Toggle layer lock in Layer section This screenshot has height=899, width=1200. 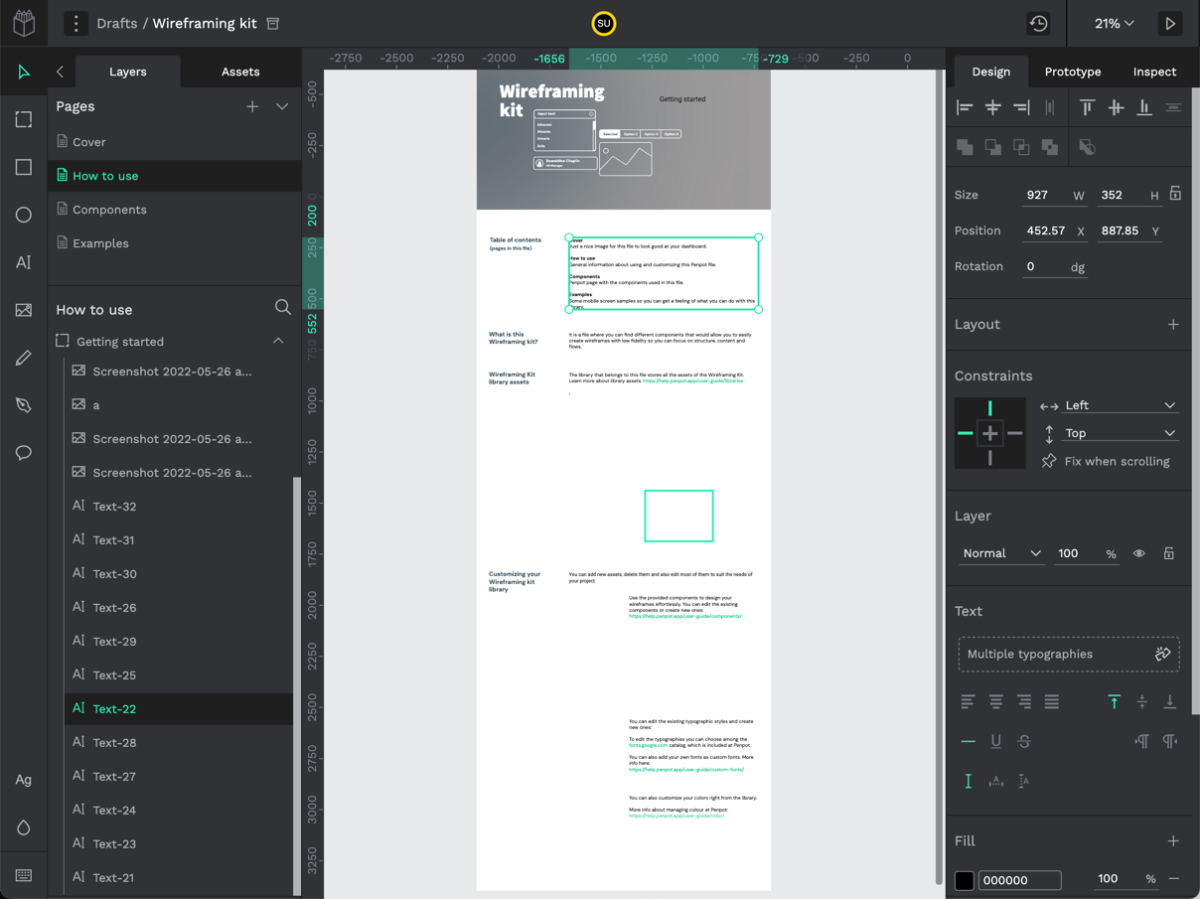[1168, 553]
